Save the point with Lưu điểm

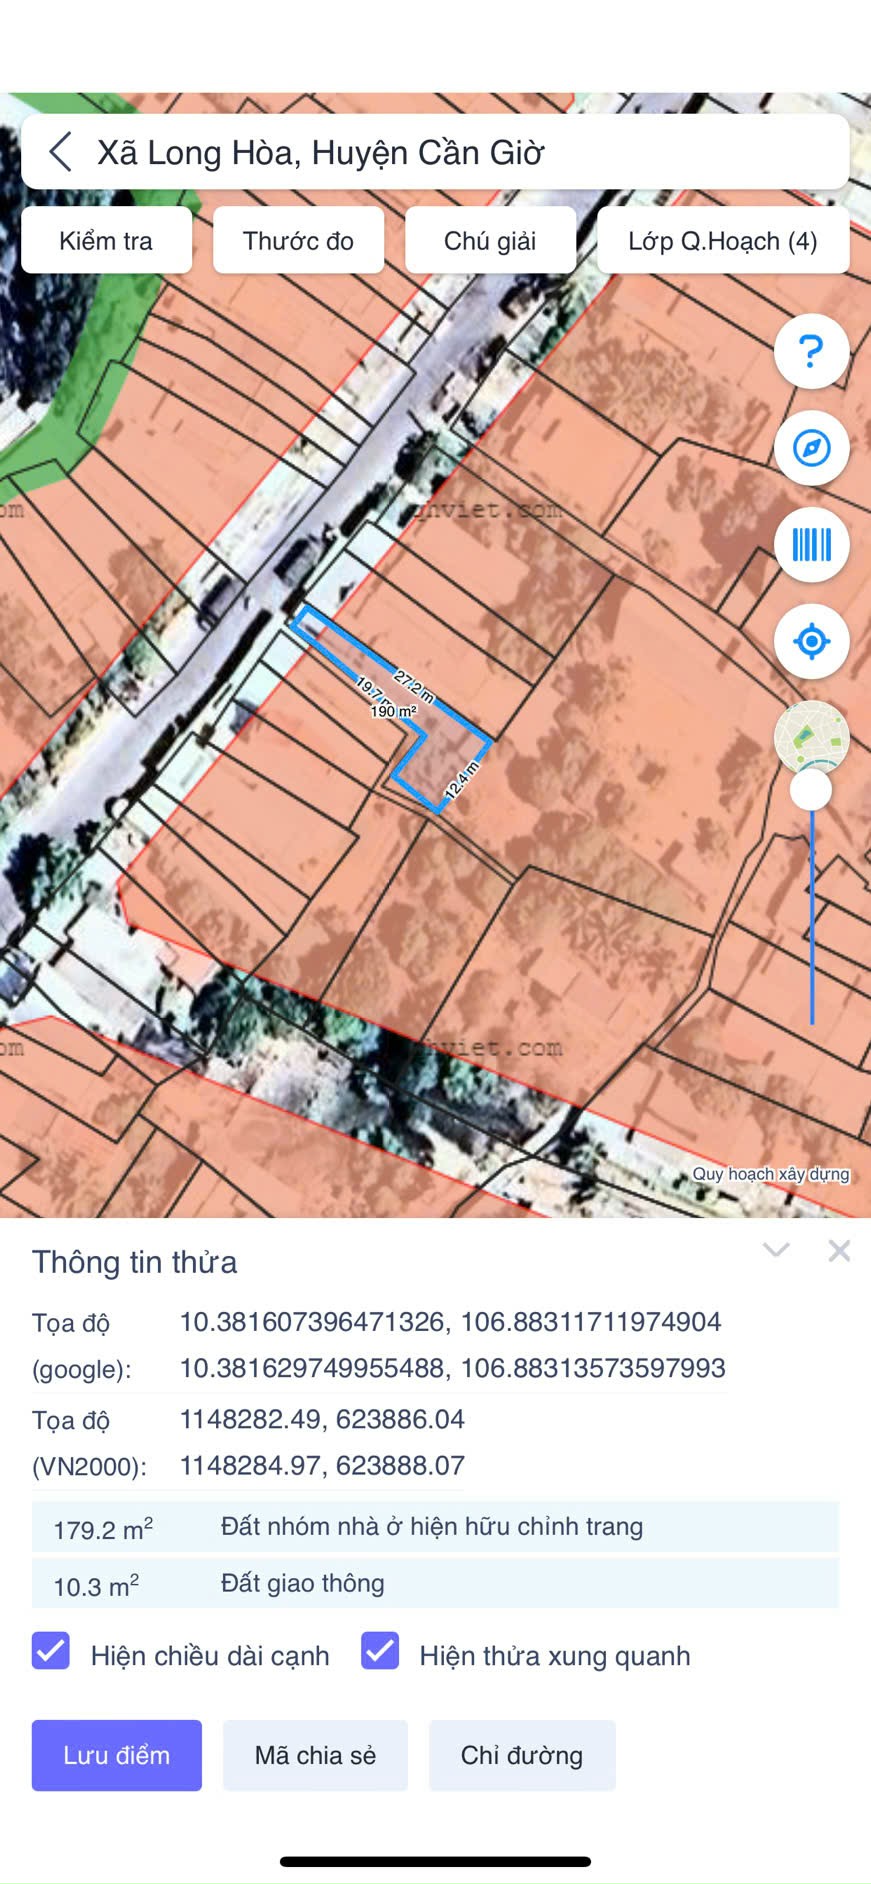click(x=117, y=1755)
